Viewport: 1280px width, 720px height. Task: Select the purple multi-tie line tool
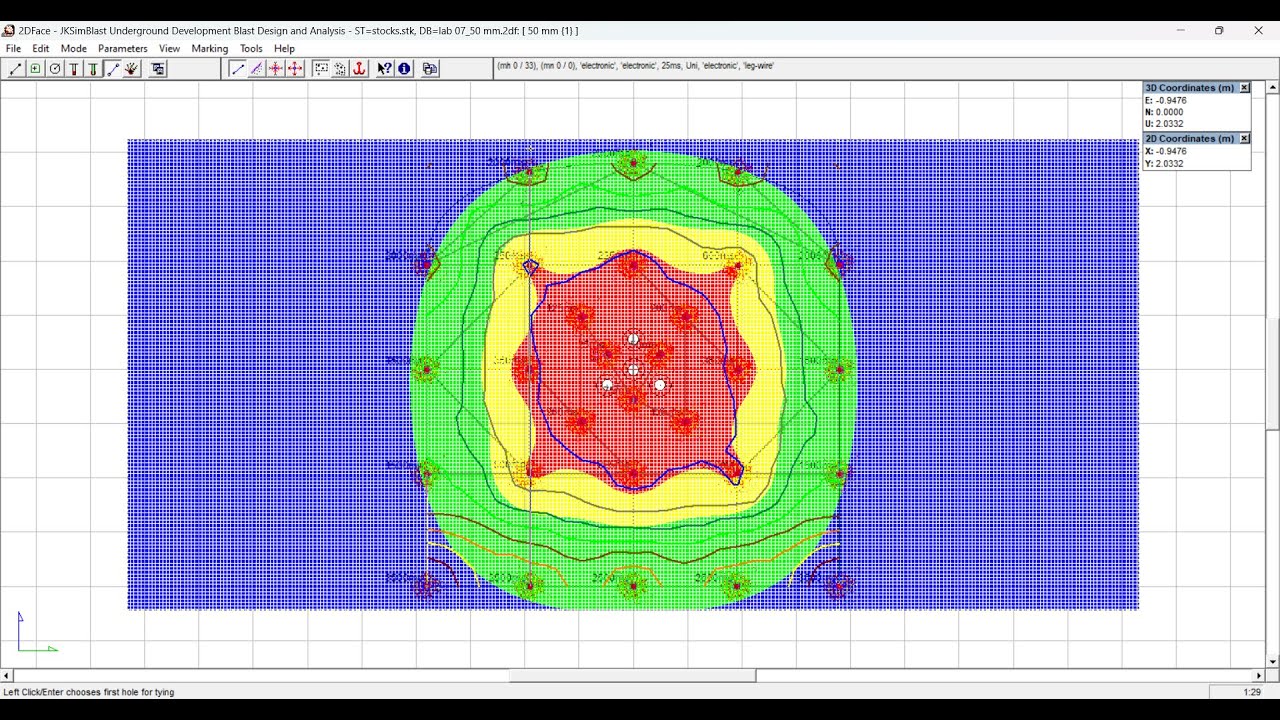tap(256, 69)
